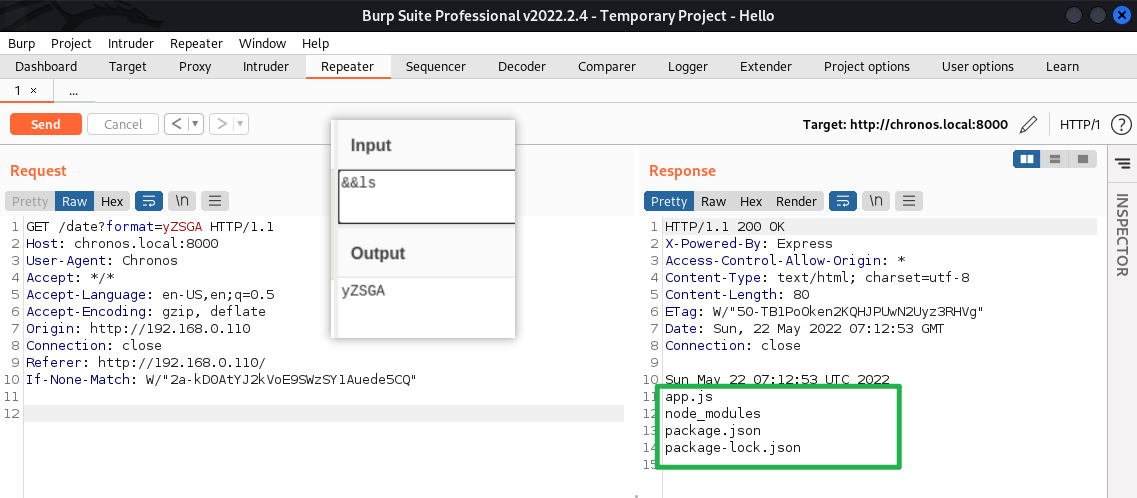Click the Content-Length: 80 header

click(x=737, y=294)
